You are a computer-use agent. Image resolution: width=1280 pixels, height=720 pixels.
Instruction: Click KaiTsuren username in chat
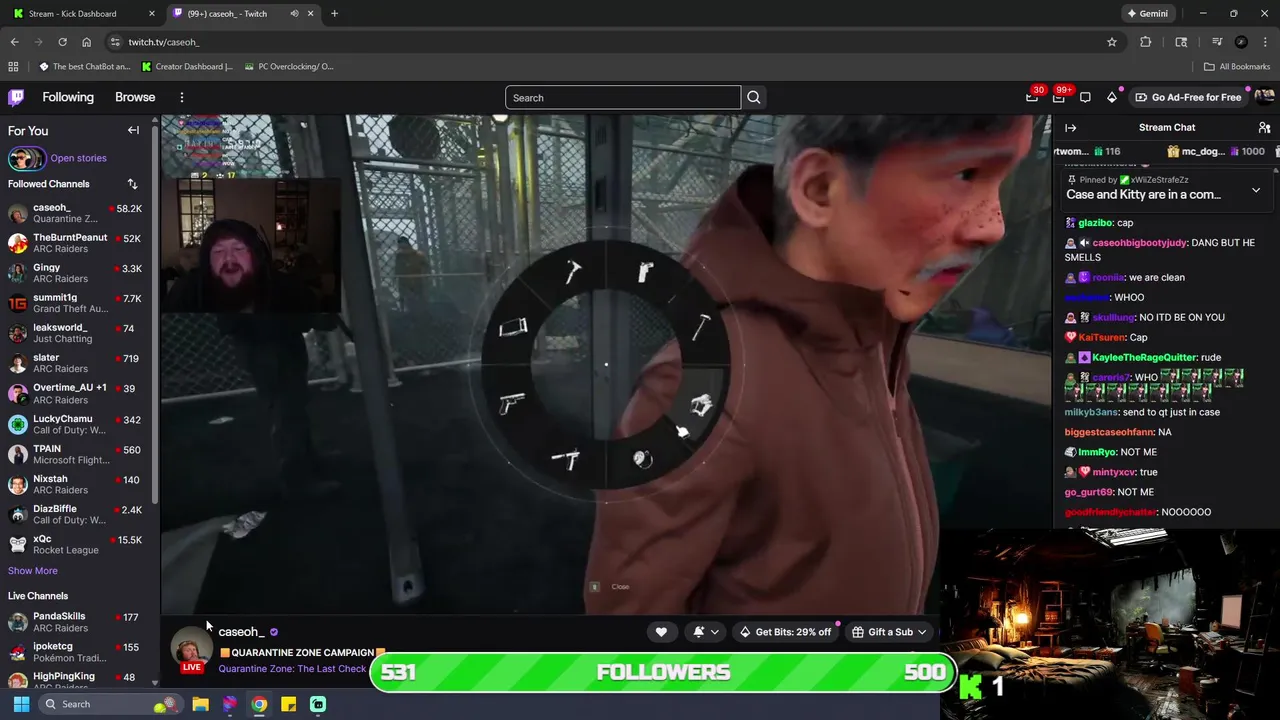coord(1101,338)
